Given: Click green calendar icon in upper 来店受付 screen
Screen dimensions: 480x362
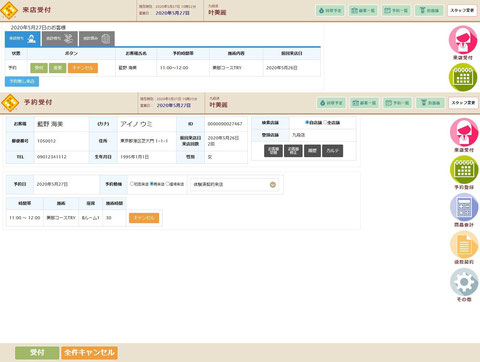Looking at the screenshot, I should click(x=463, y=77).
